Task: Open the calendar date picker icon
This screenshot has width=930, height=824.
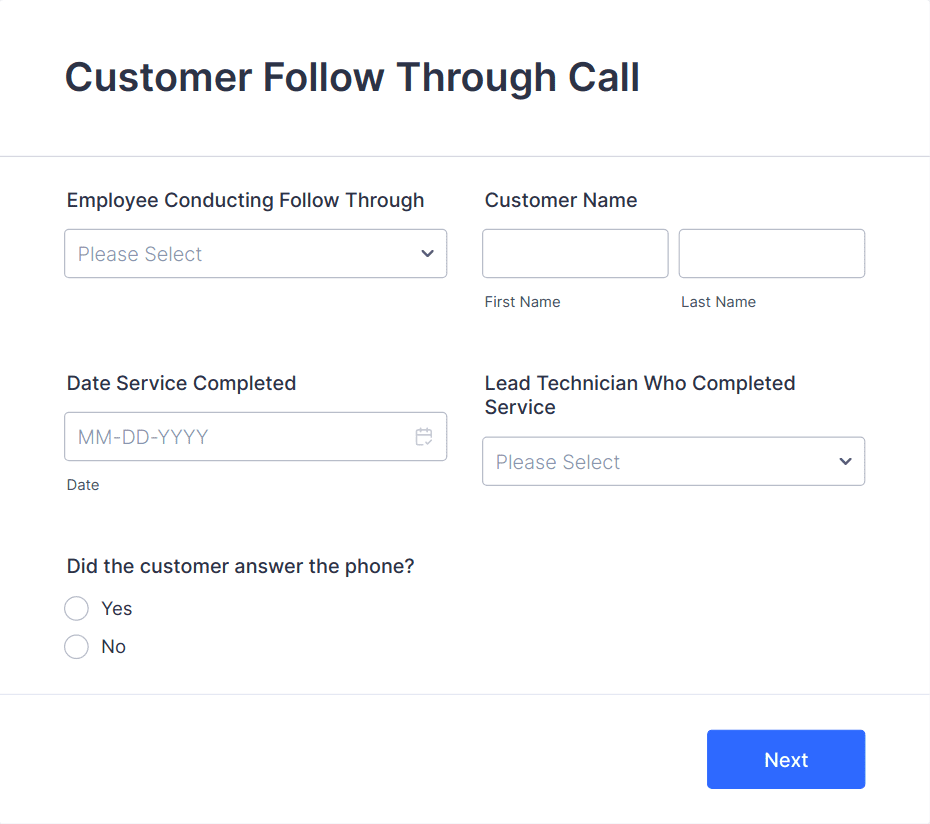Action: tap(423, 437)
